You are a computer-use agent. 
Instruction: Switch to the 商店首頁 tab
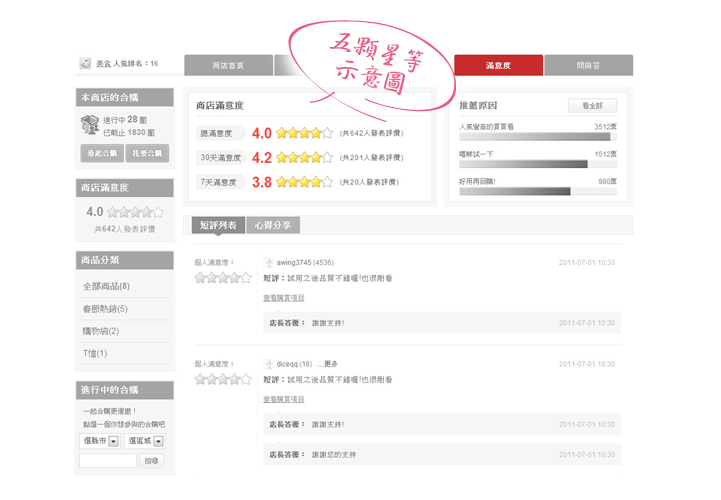(x=228, y=65)
